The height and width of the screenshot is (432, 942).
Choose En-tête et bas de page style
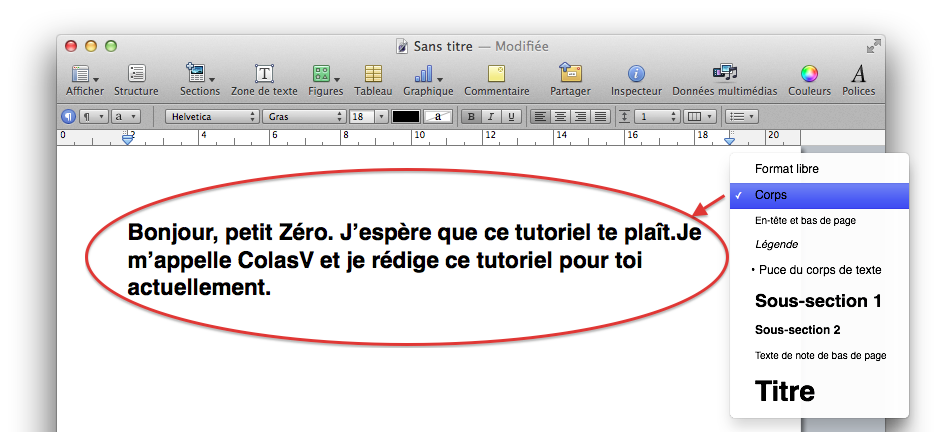coord(819,221)
